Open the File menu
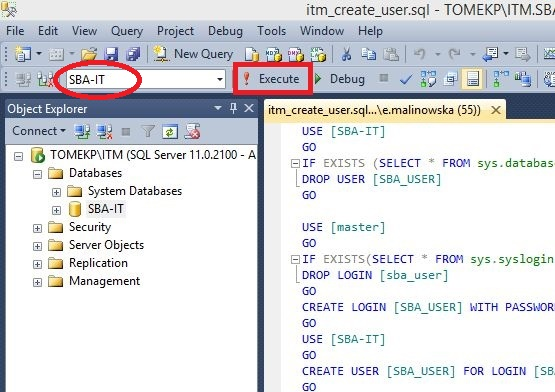This screenshot has height=392, width=555. pyautogui.click(x=15, y=31)
